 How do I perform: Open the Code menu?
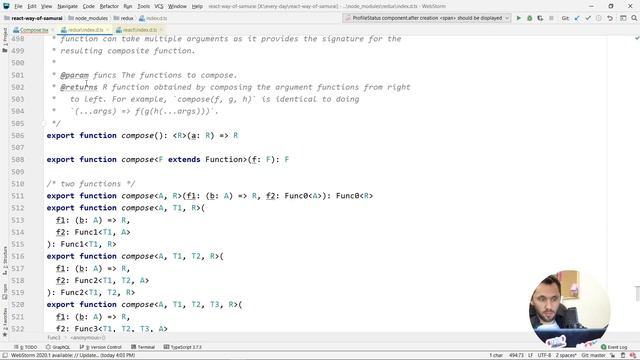[x=89, y=7]
